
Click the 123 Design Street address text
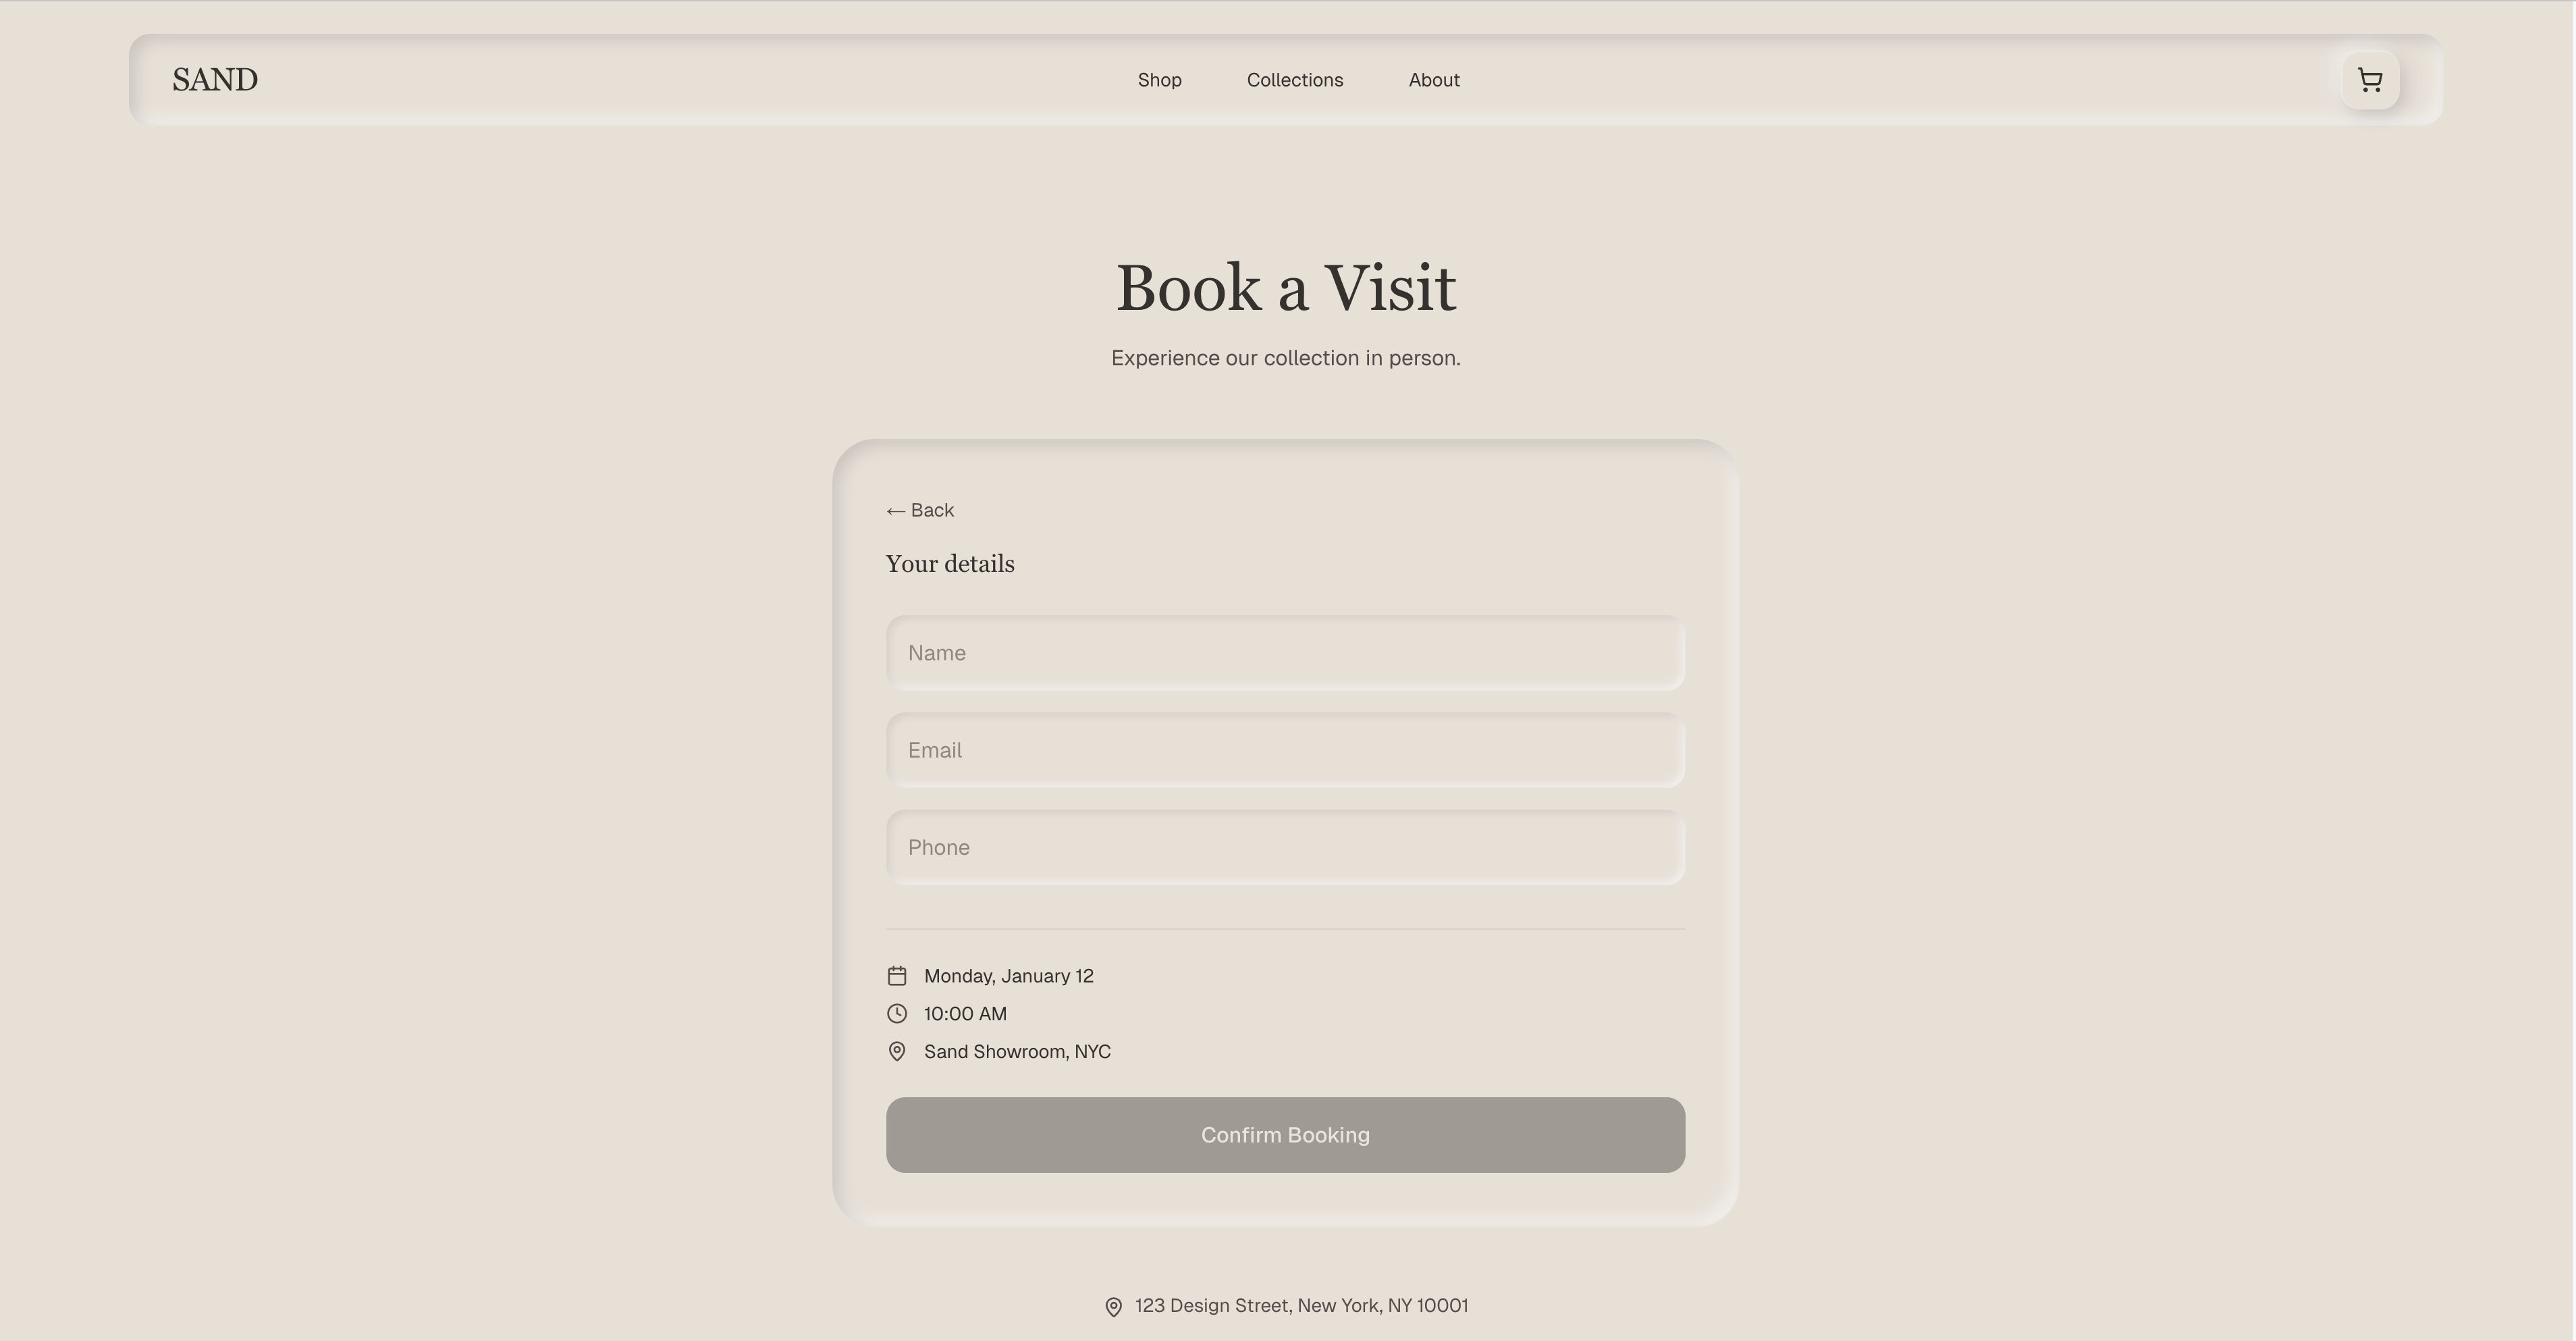[1301, 1306]
